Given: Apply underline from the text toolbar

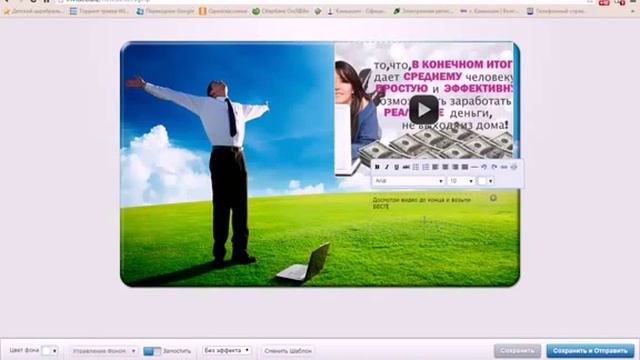Looking at the screenshot, I should point(396,167).
